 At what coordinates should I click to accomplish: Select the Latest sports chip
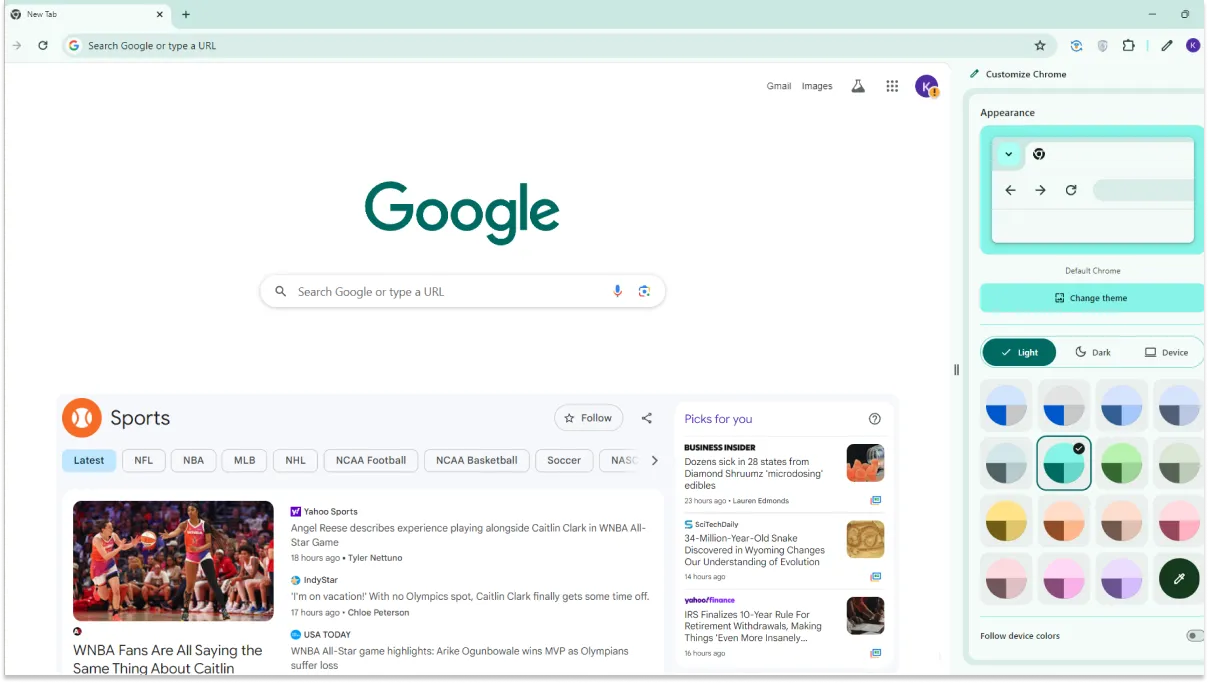tap(89, 460)
